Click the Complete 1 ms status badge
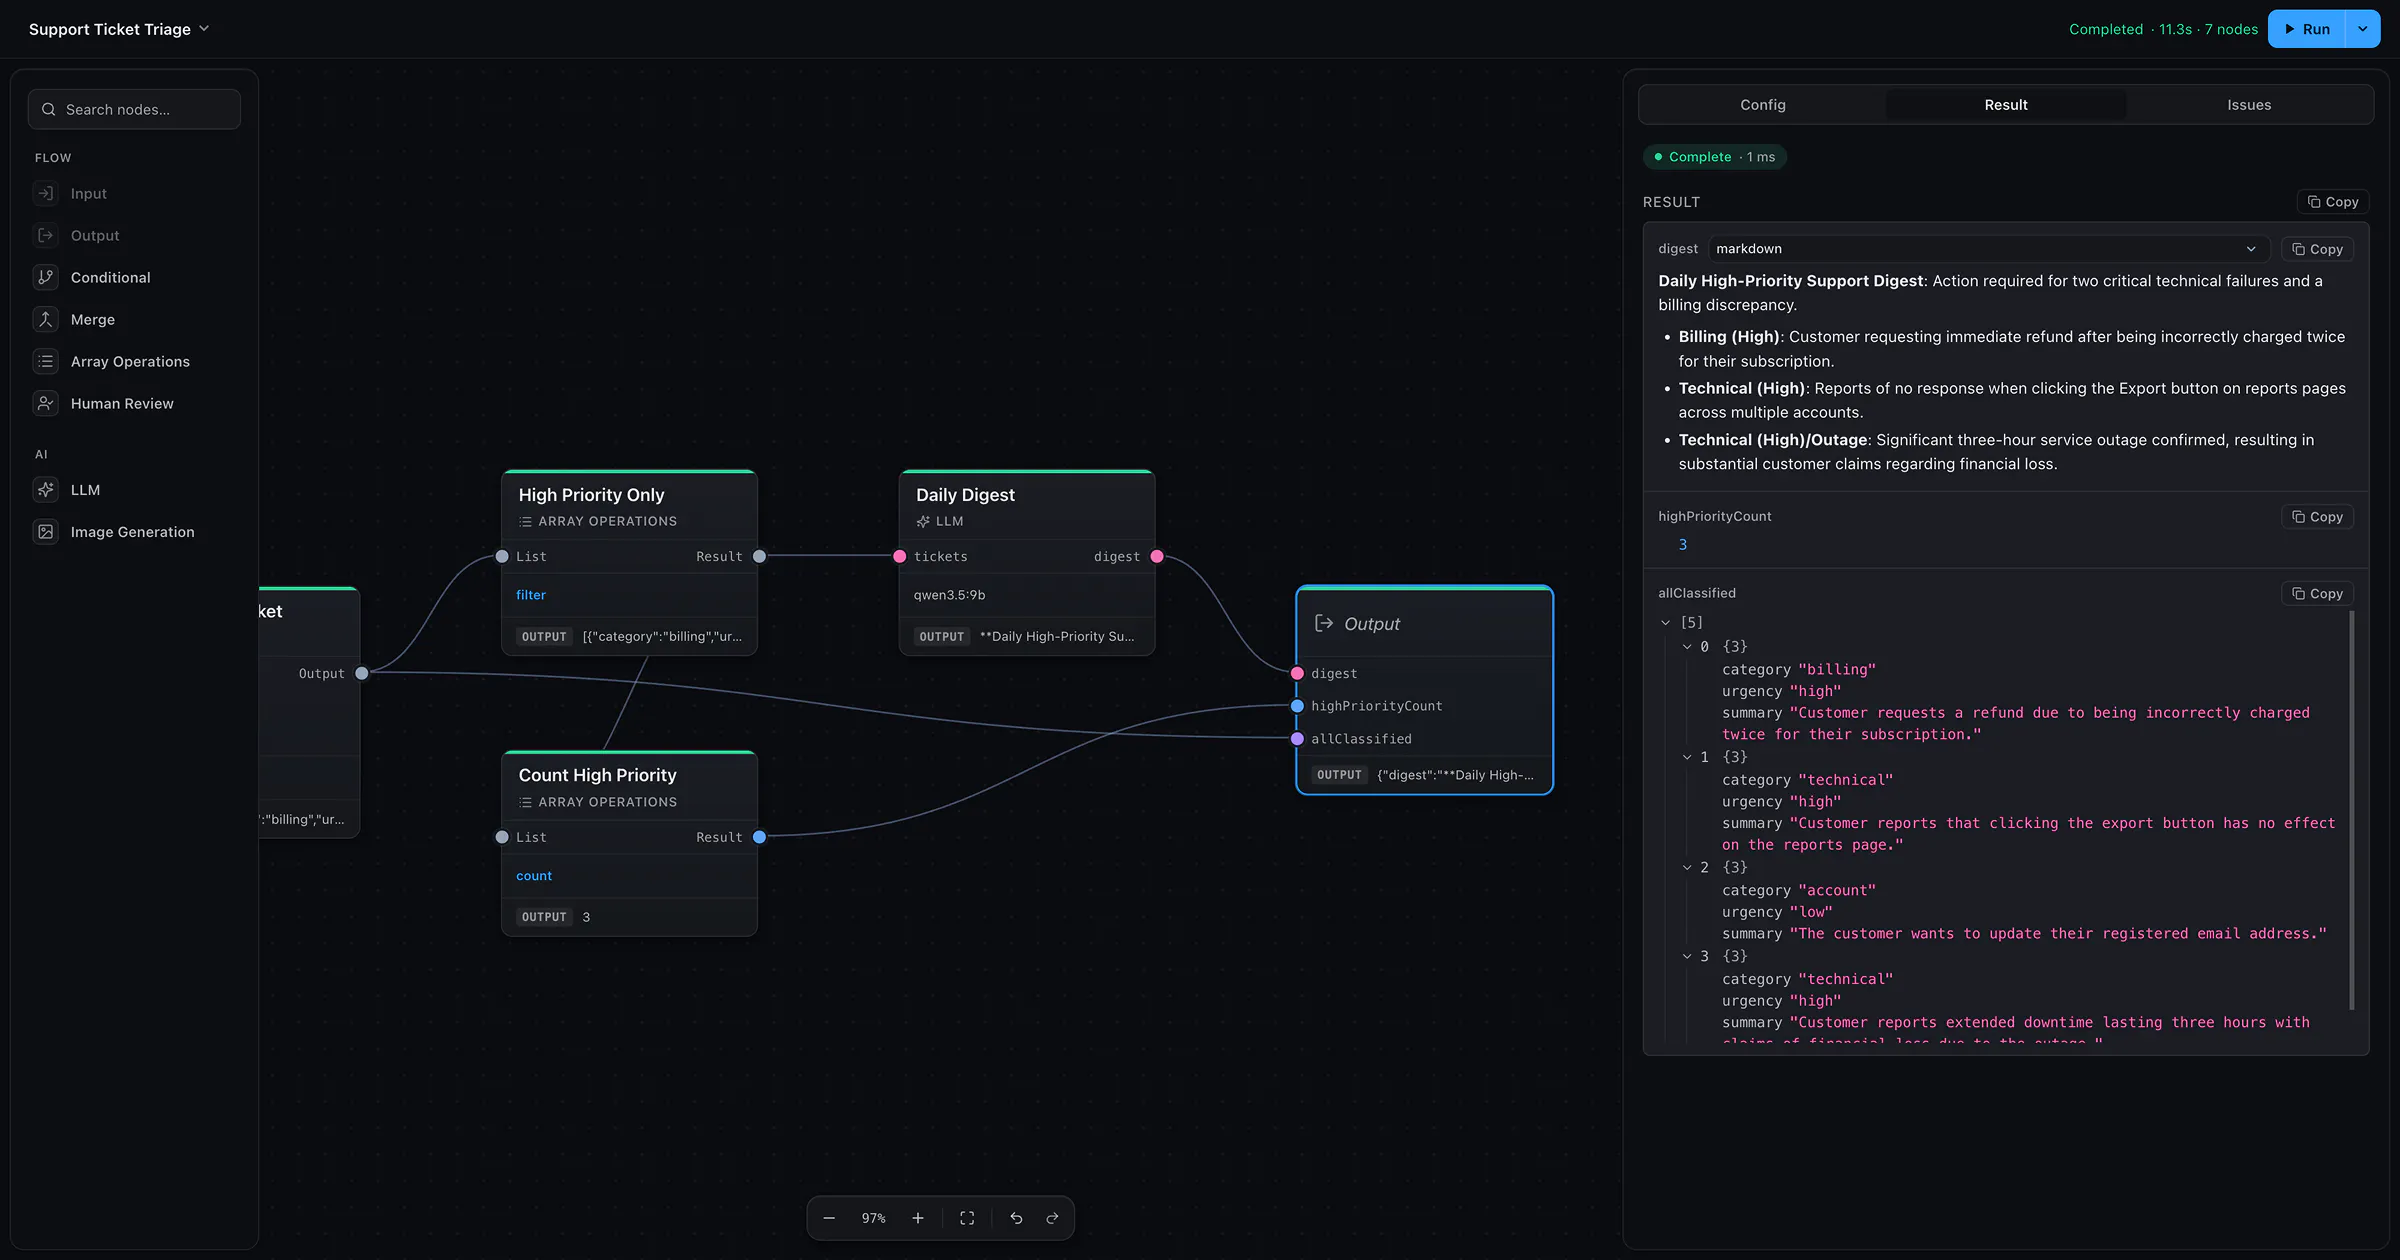The height and width of the screenshot is (1260, 2400). (1714, 157)
